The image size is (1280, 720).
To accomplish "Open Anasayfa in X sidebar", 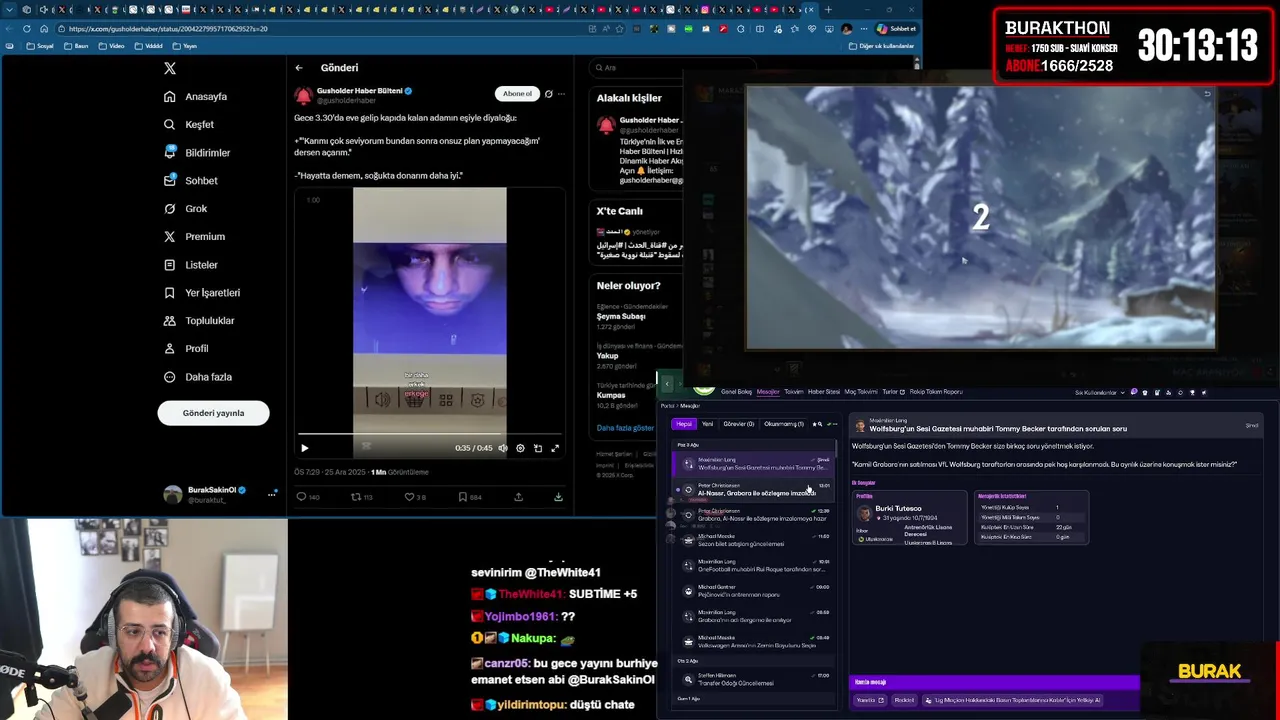I will (196, 97).
